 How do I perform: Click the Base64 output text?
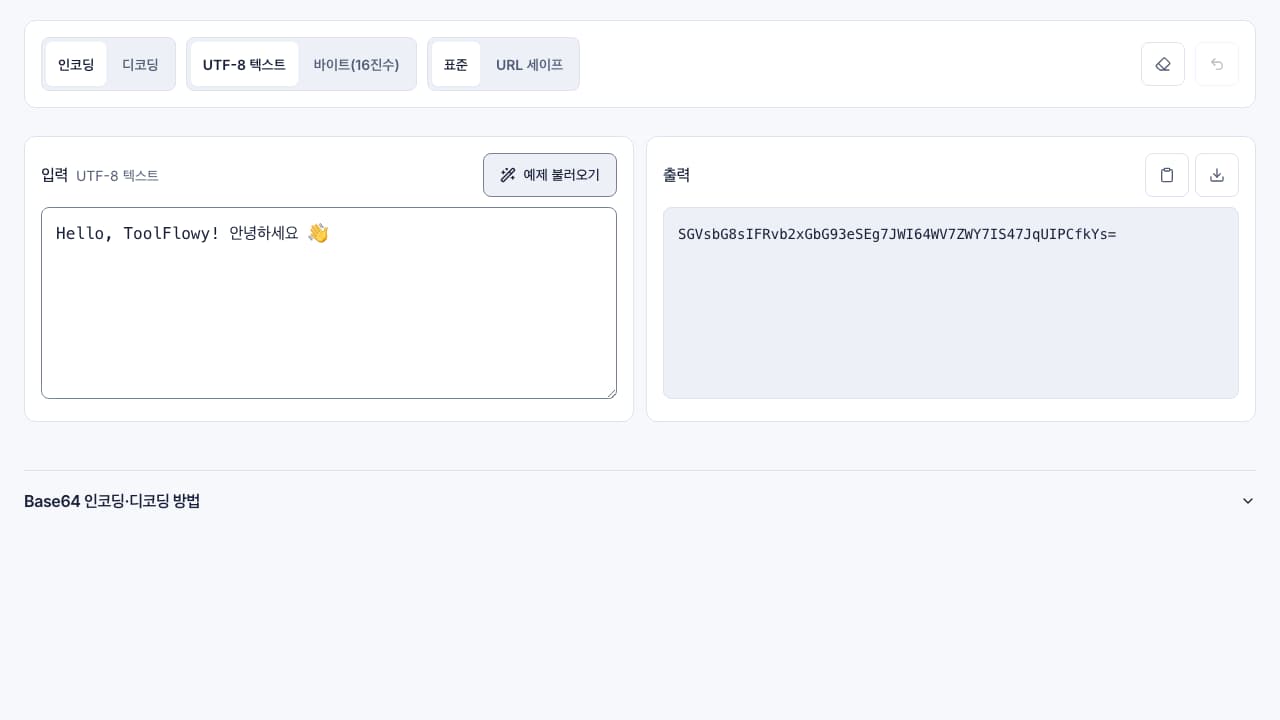[897, 234]
